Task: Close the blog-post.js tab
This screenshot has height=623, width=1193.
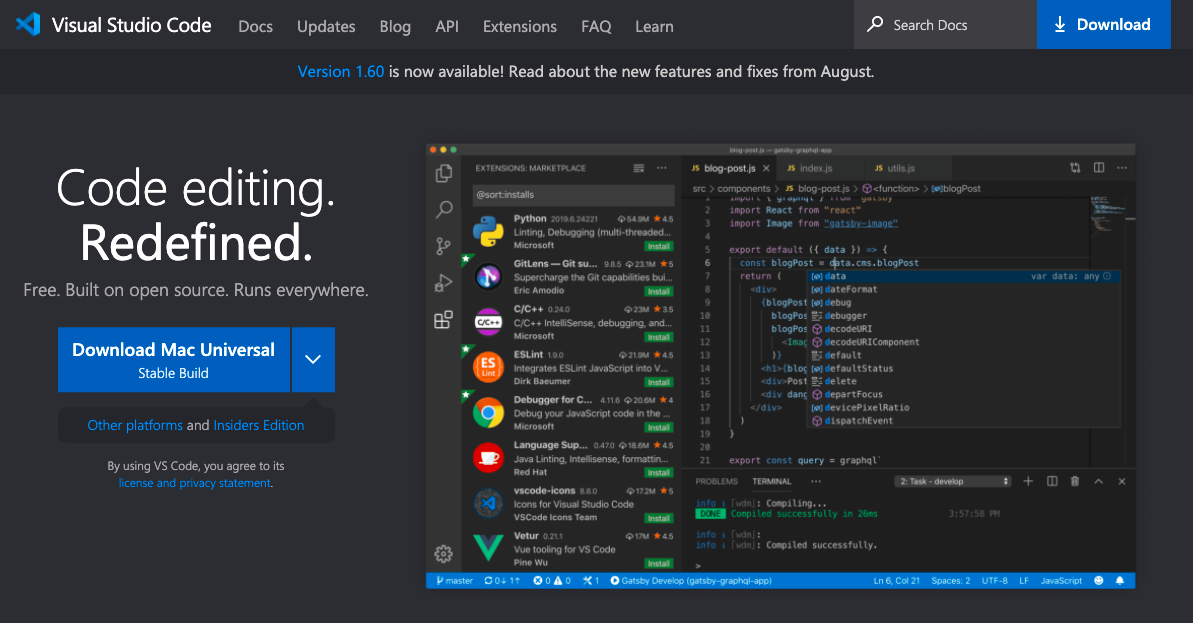Action: coord(766,168)
